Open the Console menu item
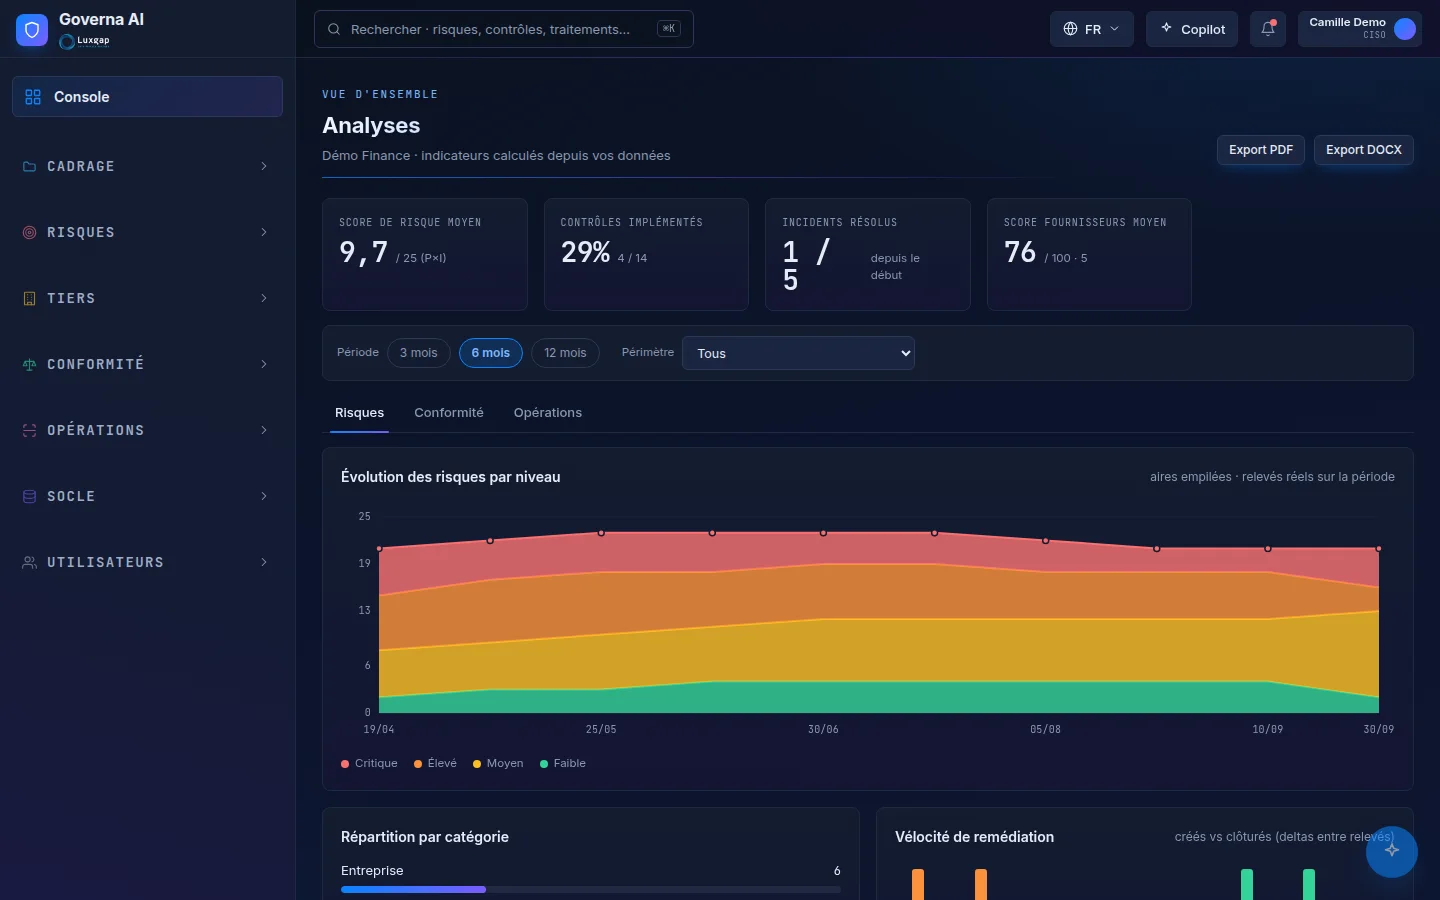 point(147,97)
